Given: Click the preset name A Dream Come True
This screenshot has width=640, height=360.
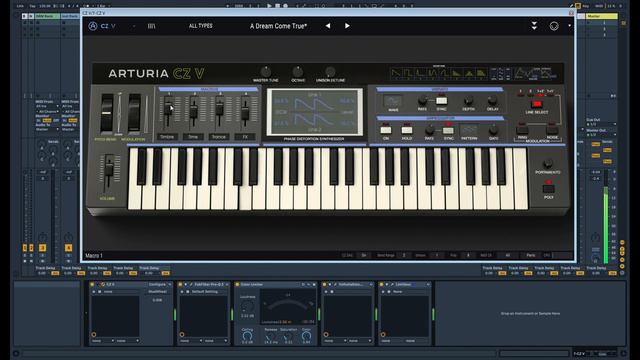Looking at the screenshot, I should tap(278, 26).
